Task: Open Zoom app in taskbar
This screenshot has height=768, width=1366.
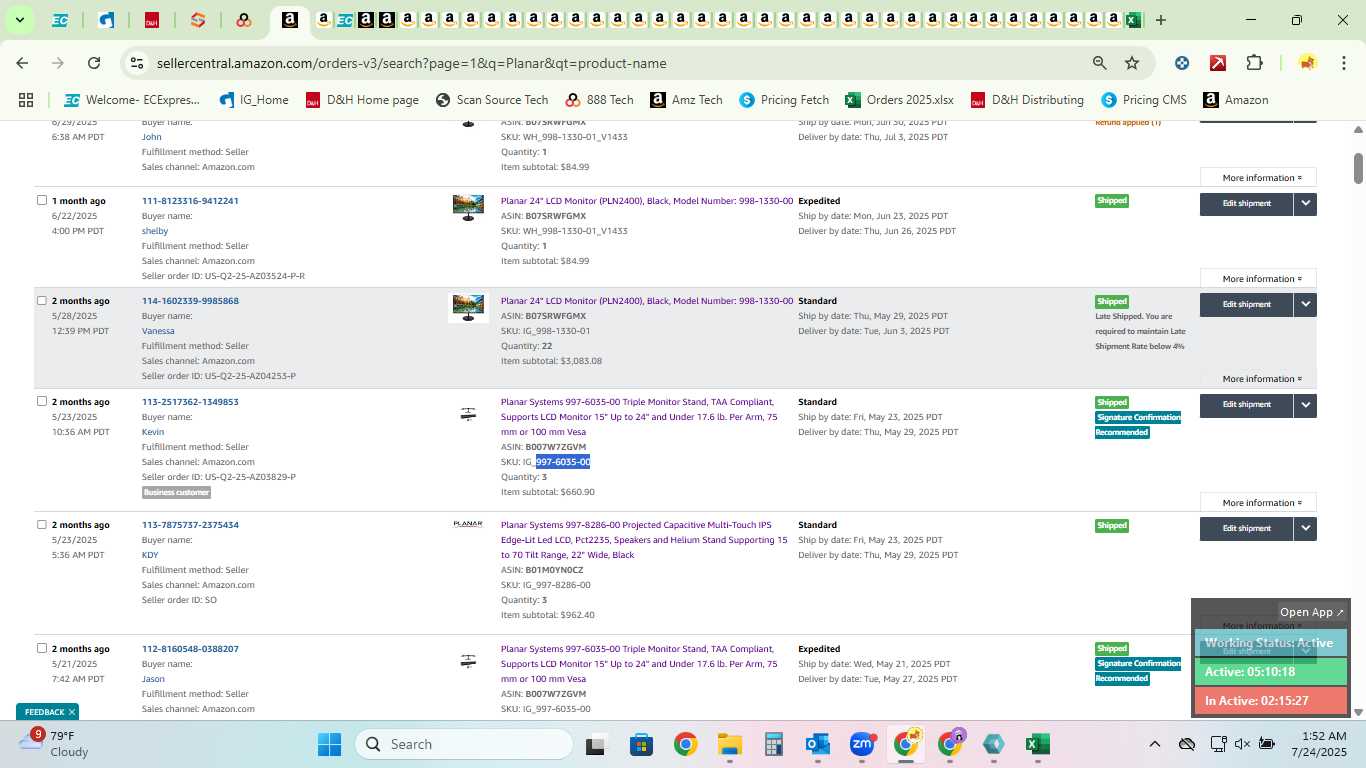Action: click(x=862, y=744)
